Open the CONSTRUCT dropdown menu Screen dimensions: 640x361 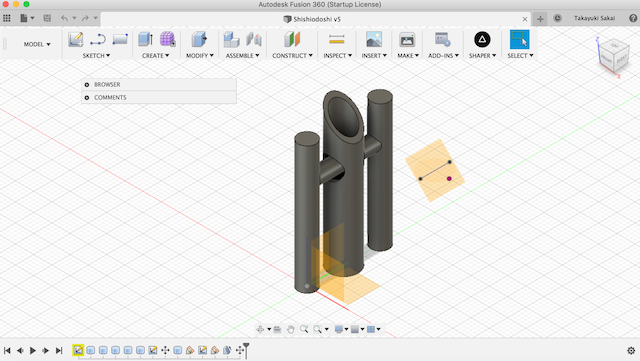click(x=292, y=56)
